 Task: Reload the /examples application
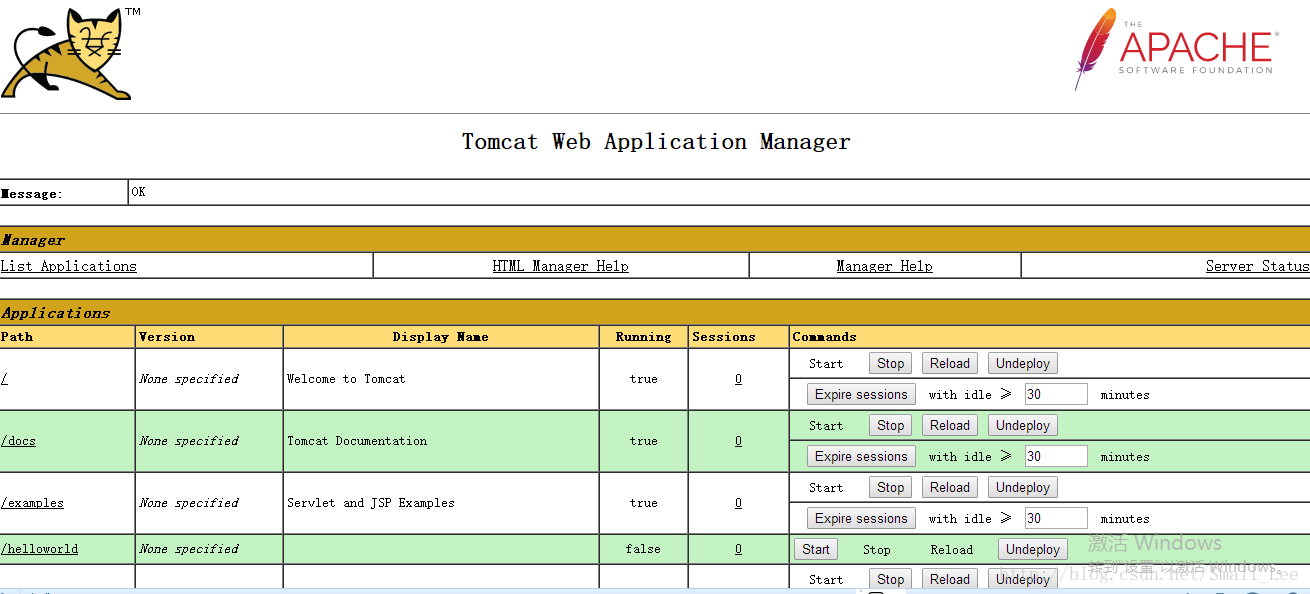(x=950, y=488)
